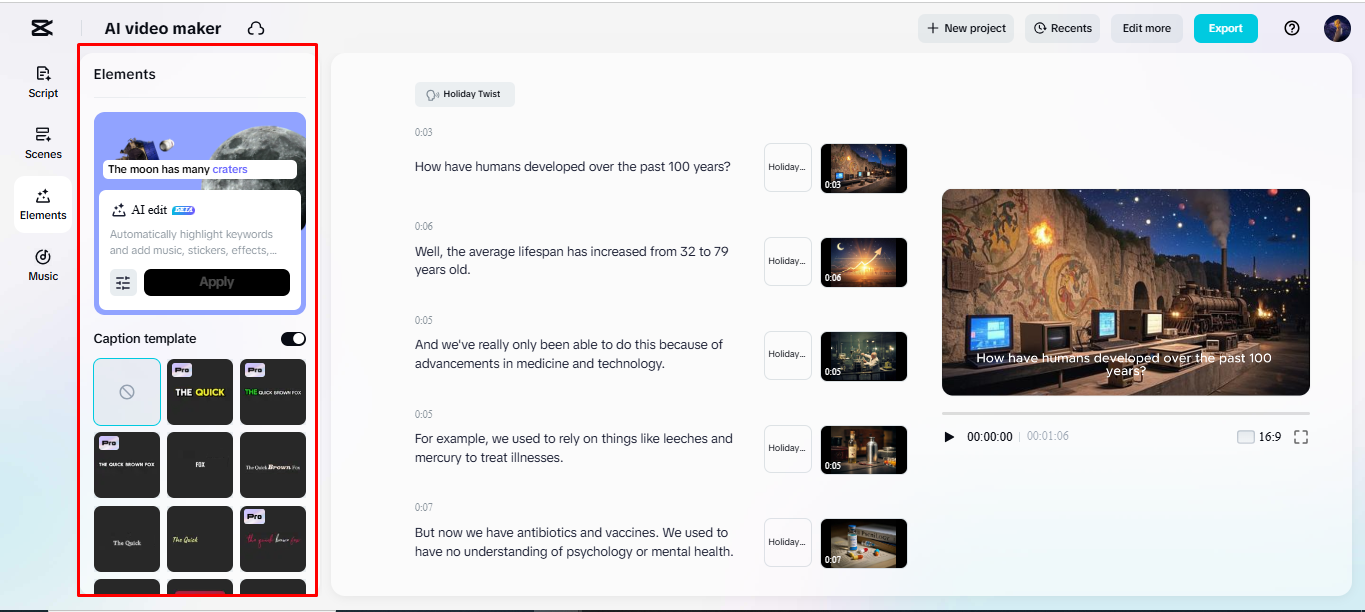Select the 0:06 lifespan scene thumbnail
The width and height of the screenshot is (1365, 612).
pos(863,262)
